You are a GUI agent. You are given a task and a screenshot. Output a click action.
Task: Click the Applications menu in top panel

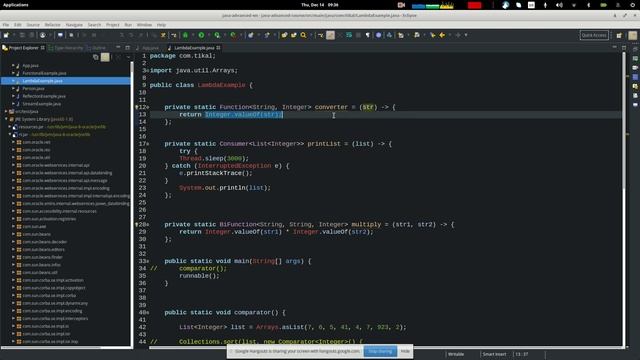click(x=16, y=5)
